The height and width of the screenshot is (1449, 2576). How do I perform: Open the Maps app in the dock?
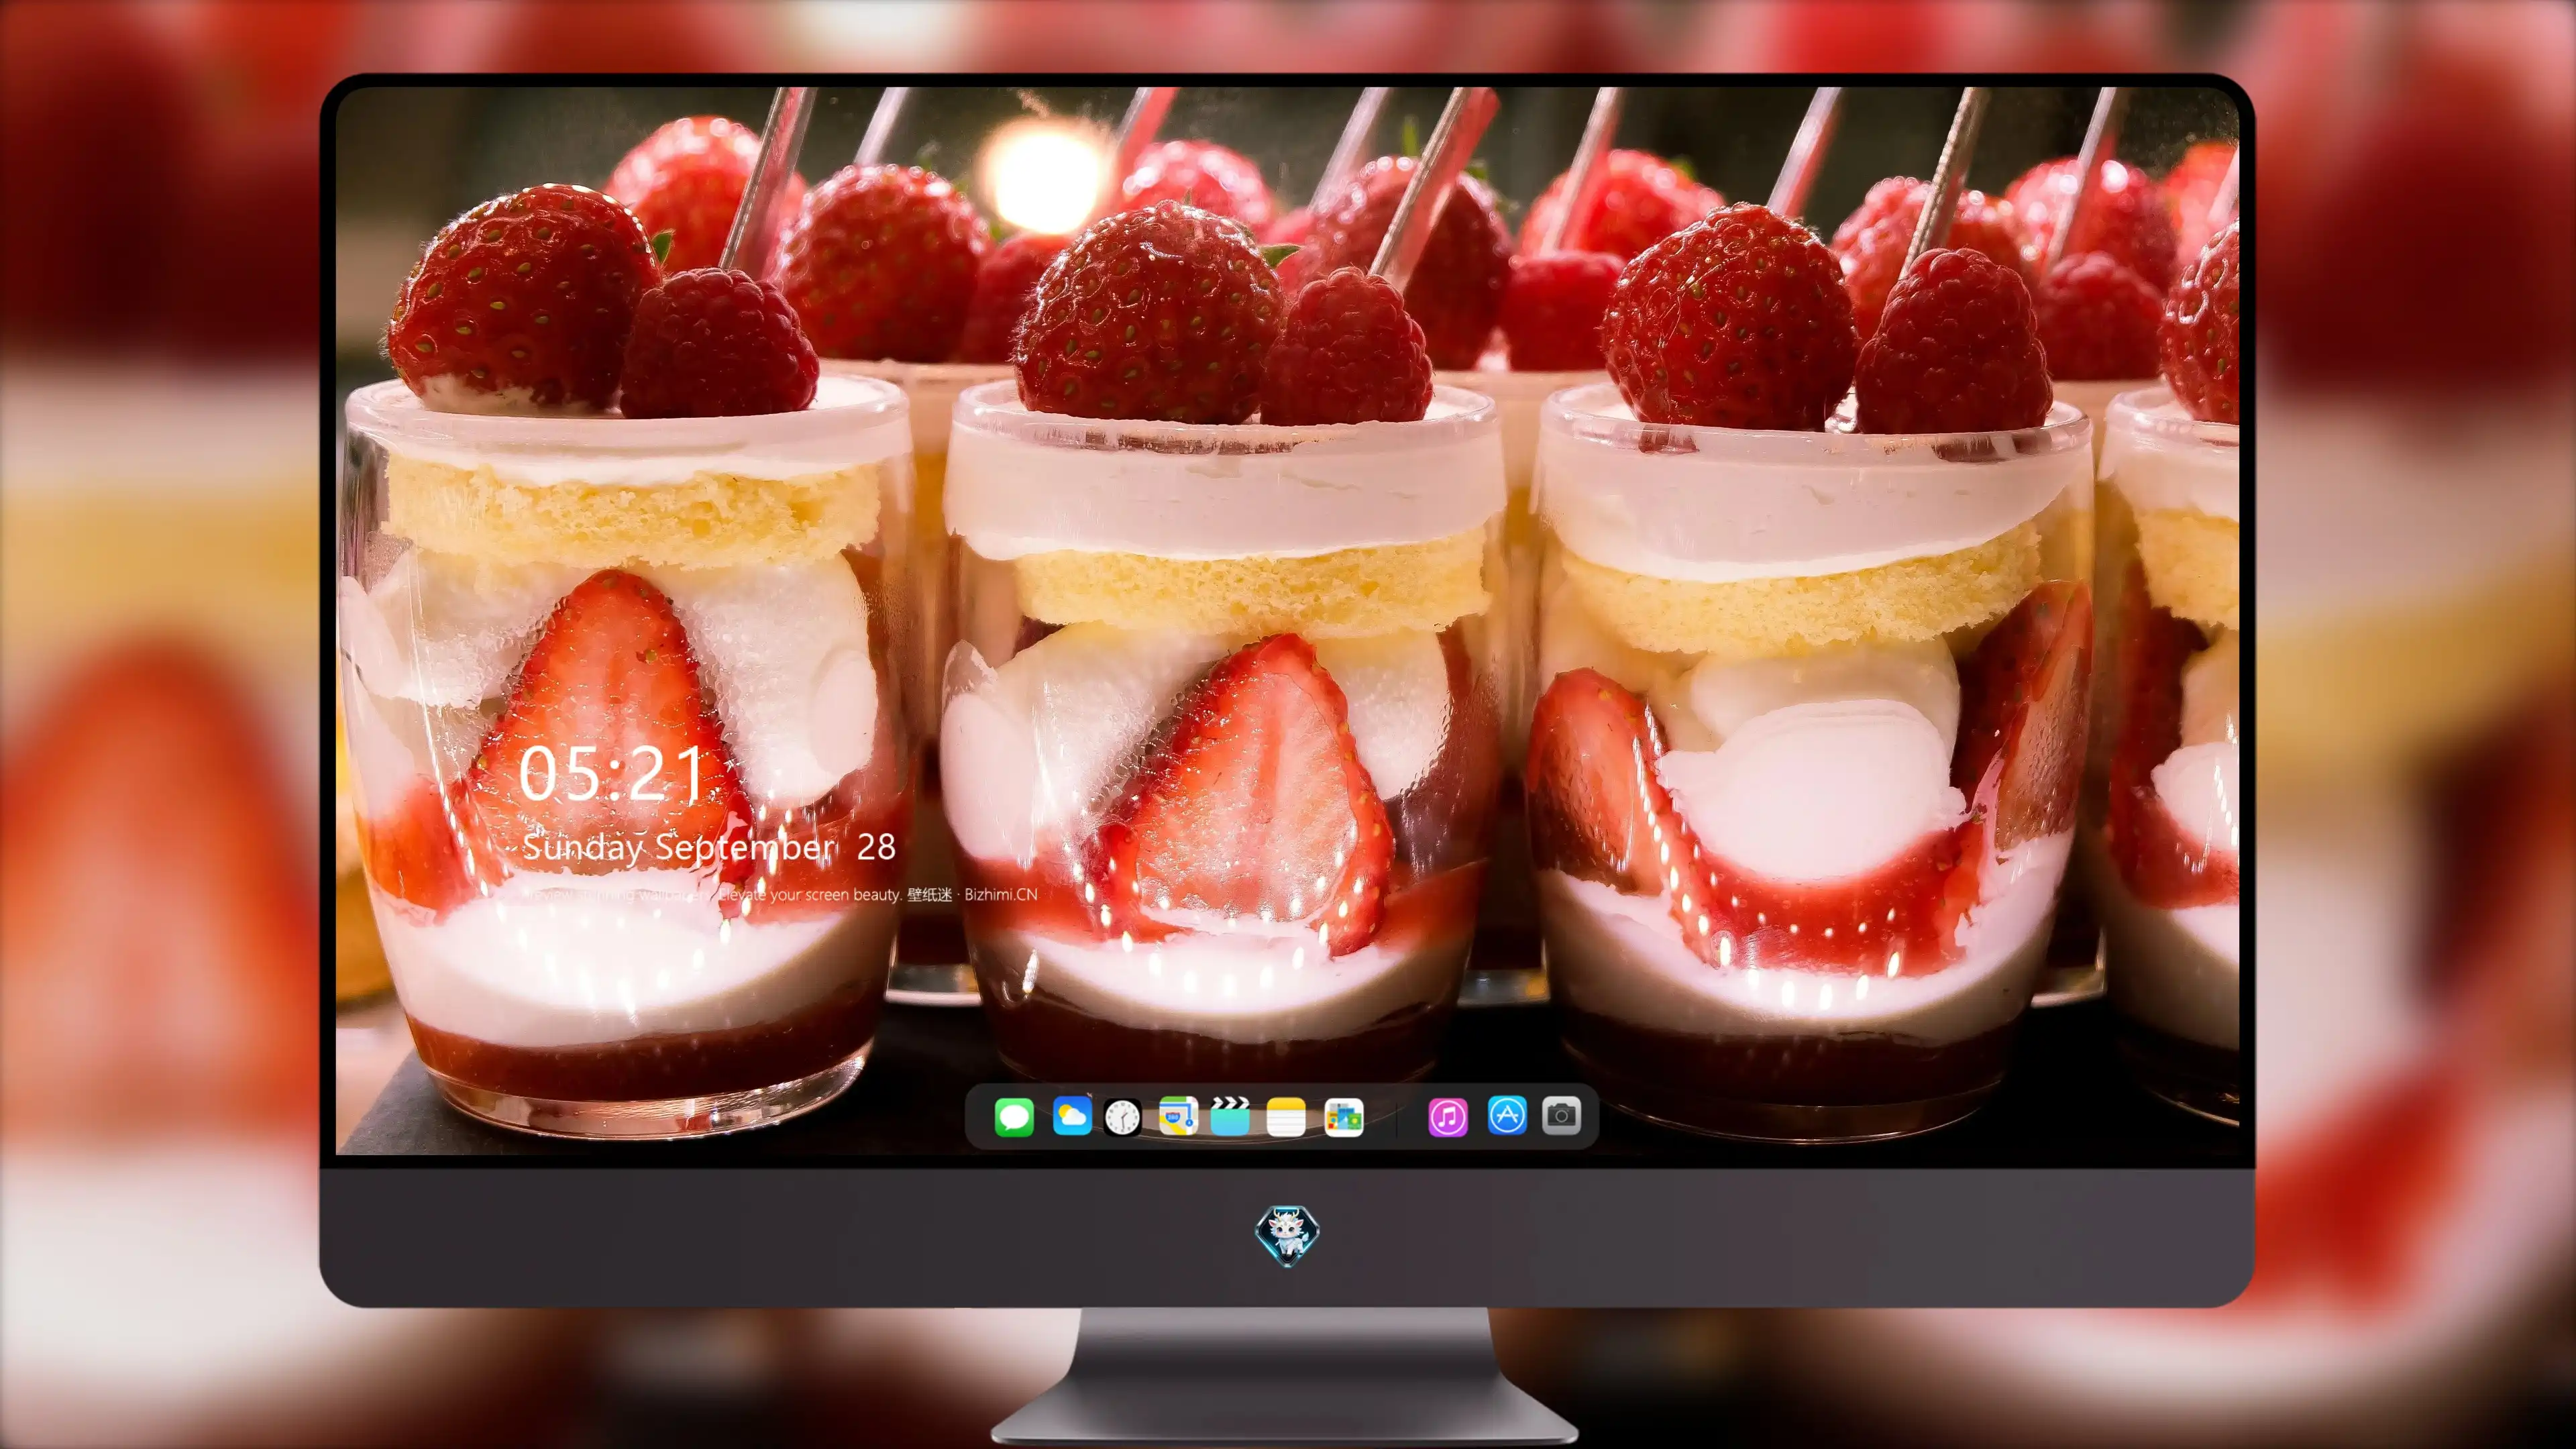[x=1178, y=1116]
